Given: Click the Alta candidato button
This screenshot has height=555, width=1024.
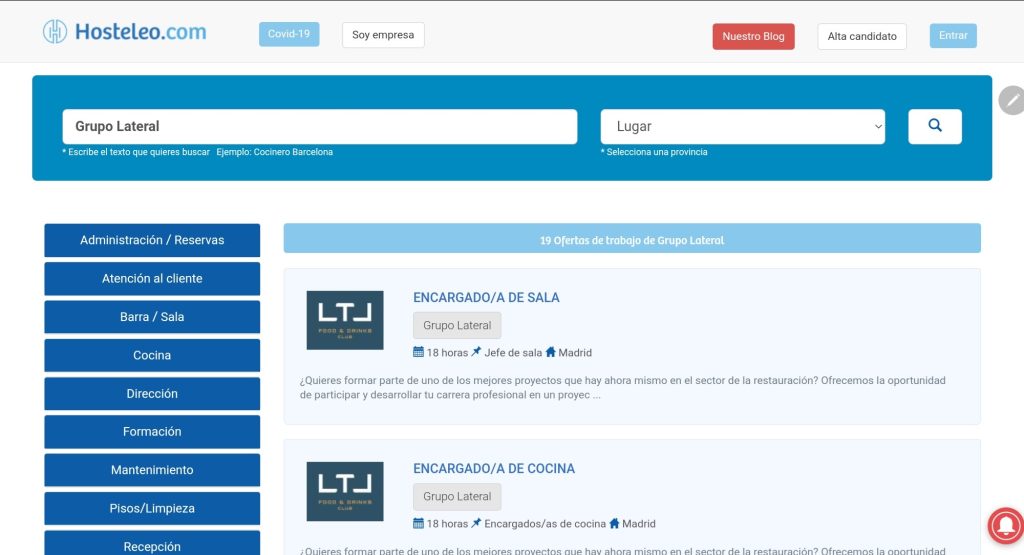Looking at the screenshot, I should [x=861, y=36].
